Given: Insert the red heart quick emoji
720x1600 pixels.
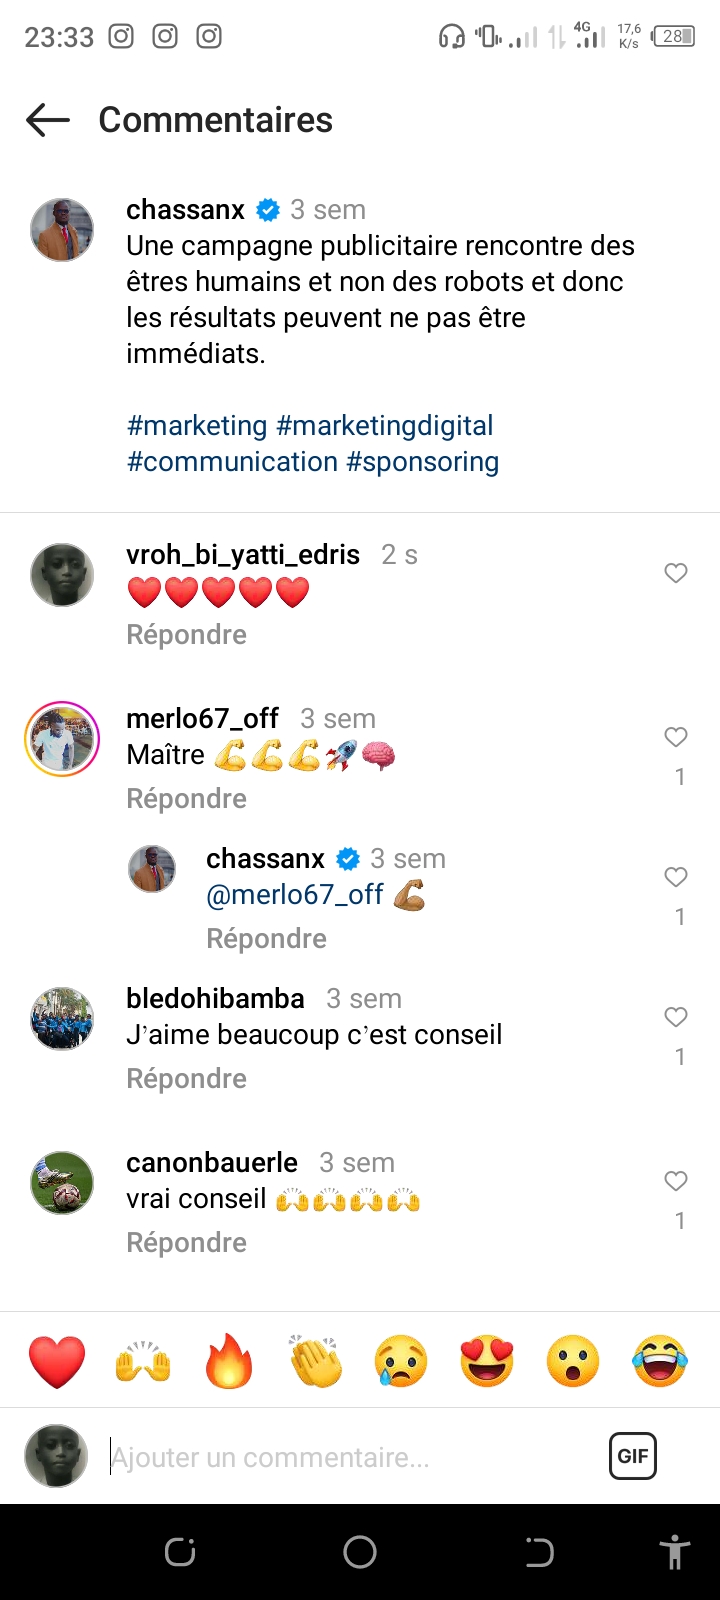Looking at the screenshot, I should coord(57,1361).
